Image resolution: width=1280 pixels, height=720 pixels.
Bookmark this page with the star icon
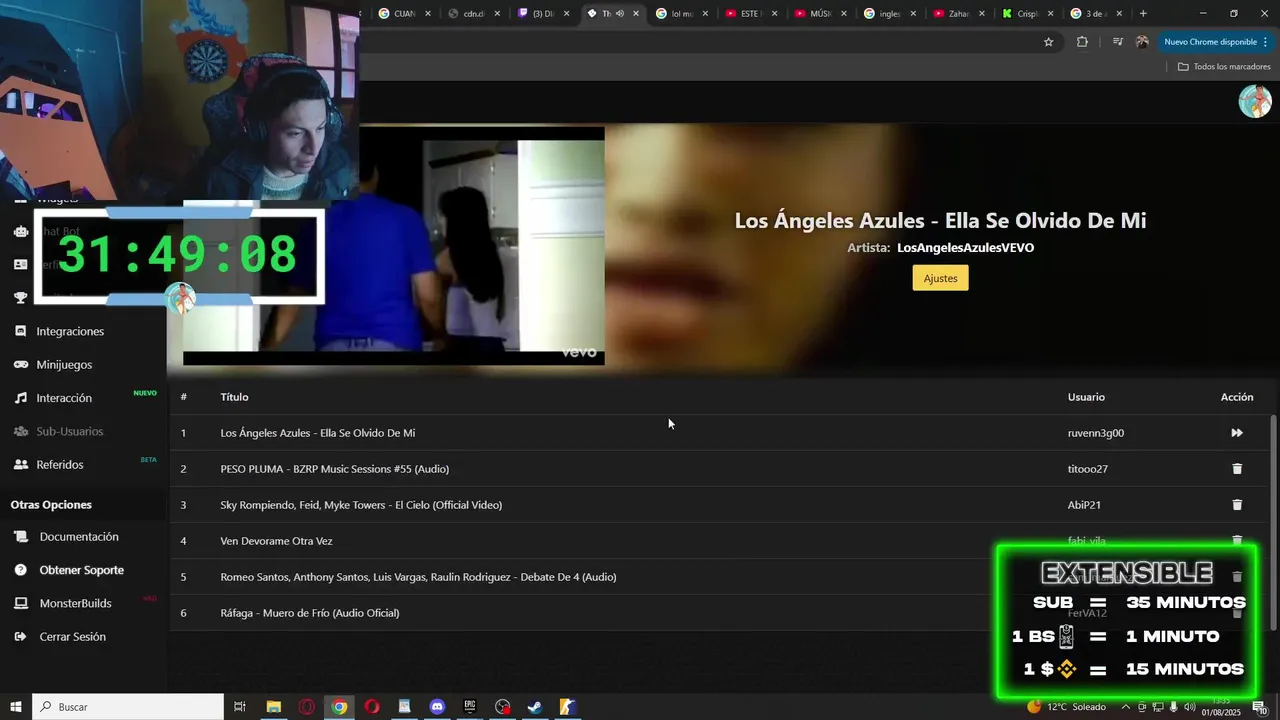(1048, 42)
